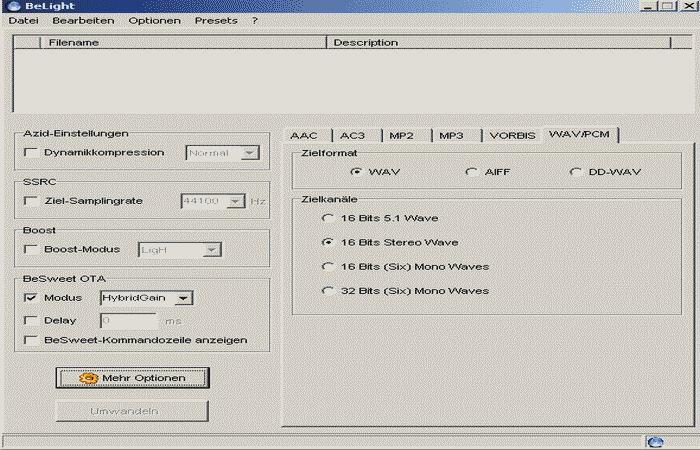Select 16 Bits 5.1 Wave channel option

[327, 217]
